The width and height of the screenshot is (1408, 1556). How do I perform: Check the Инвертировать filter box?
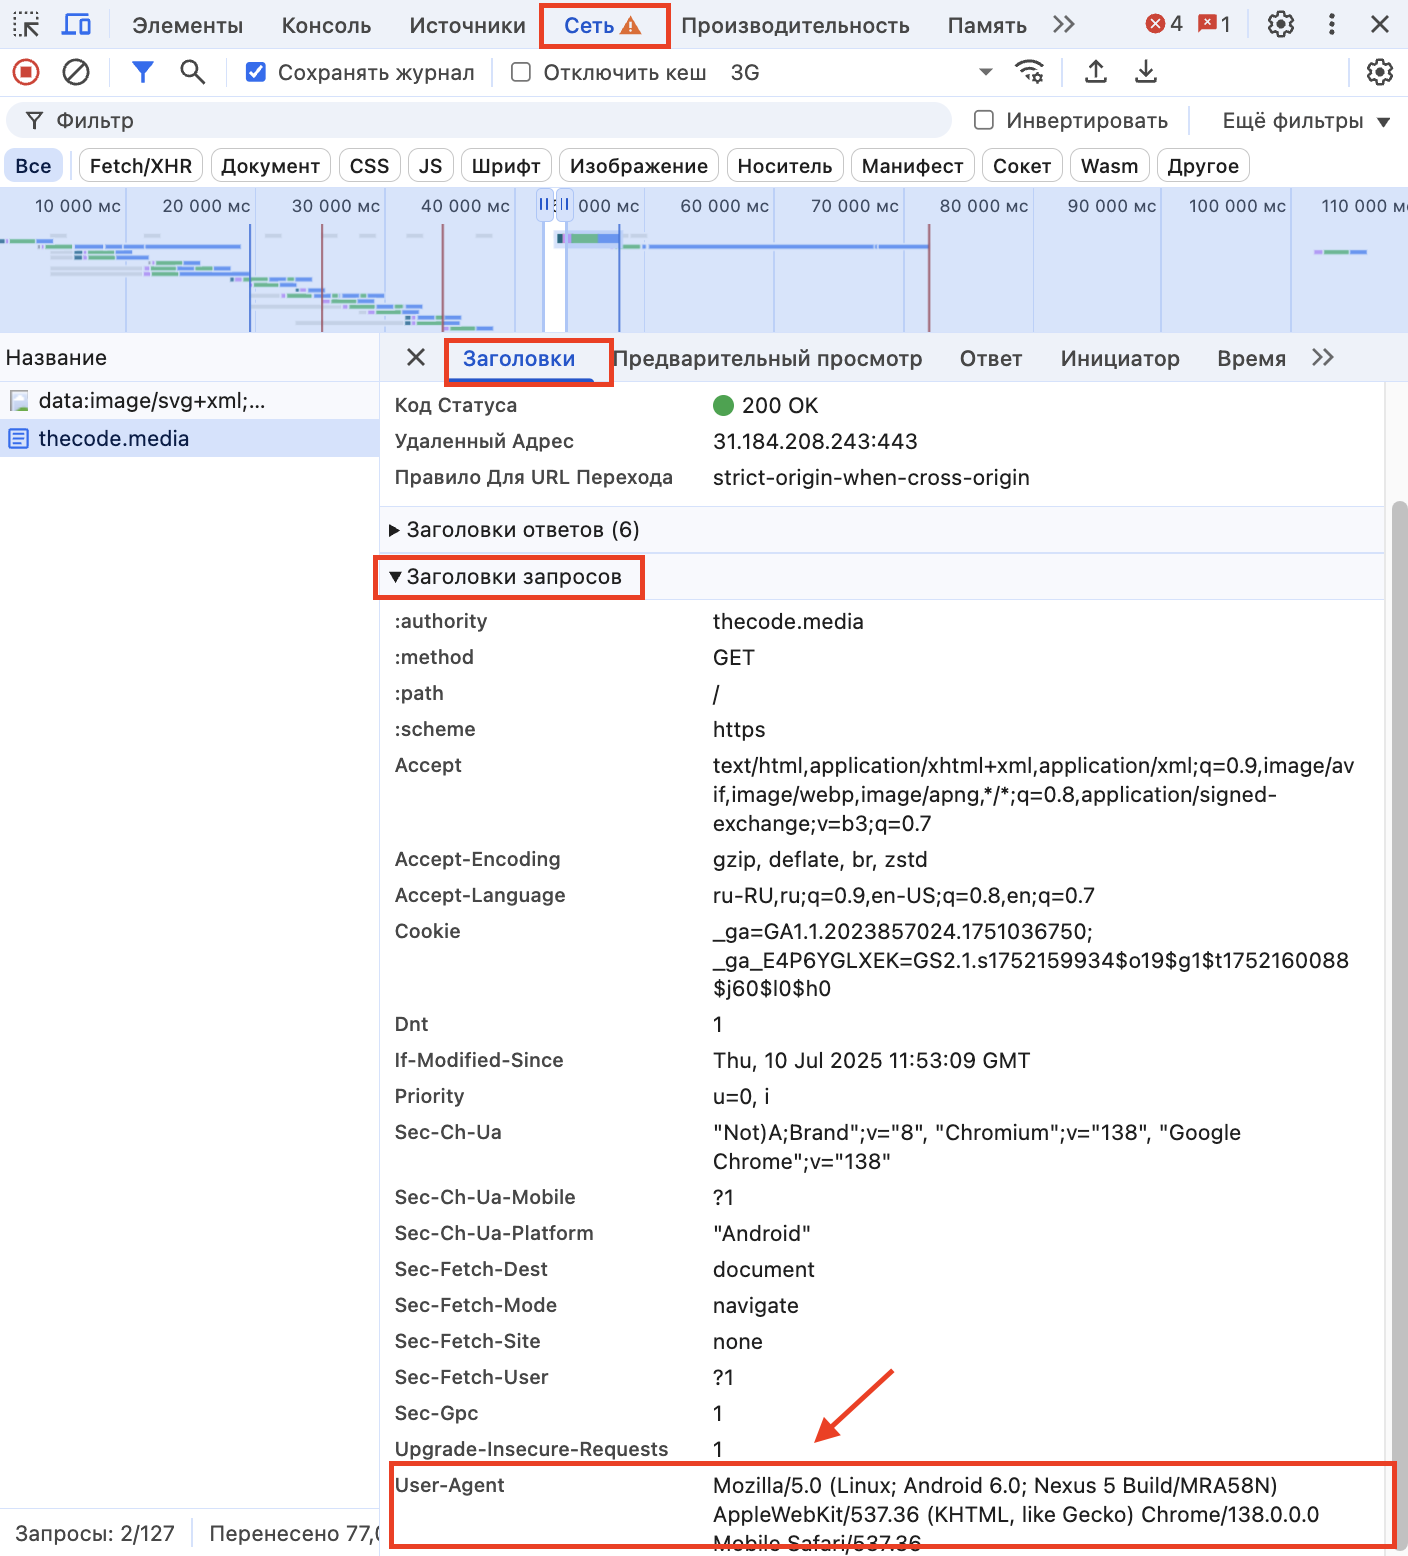[984, 119]
